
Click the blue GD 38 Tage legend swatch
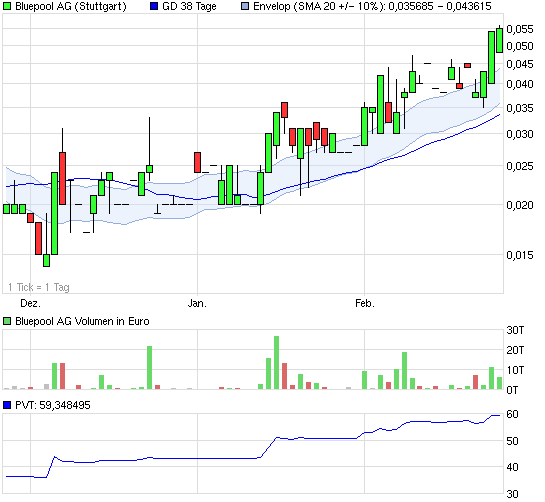click(154, 6)
